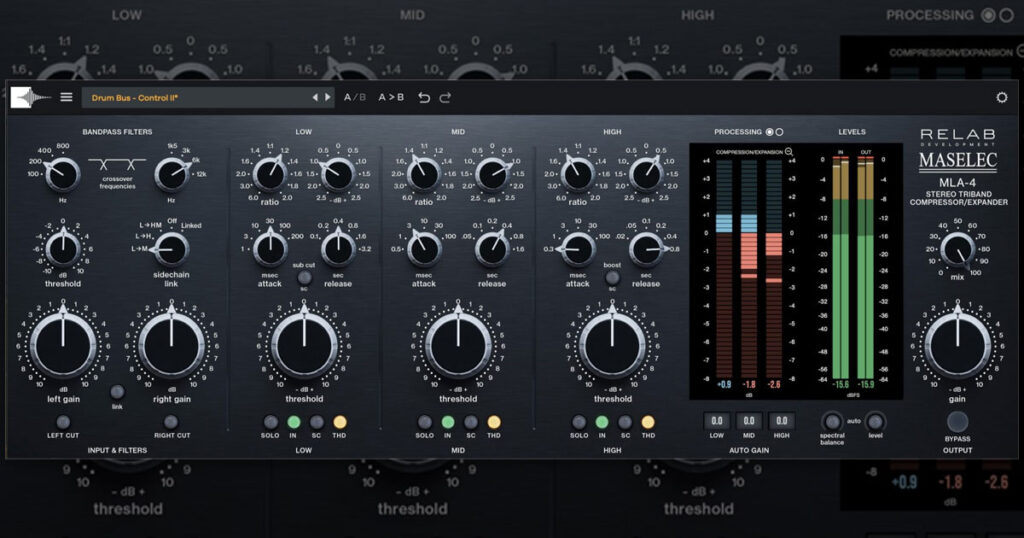This screenshot has width=1024, height=538.
Task: Go to previous preset arrow
Action: coord(315,97)
